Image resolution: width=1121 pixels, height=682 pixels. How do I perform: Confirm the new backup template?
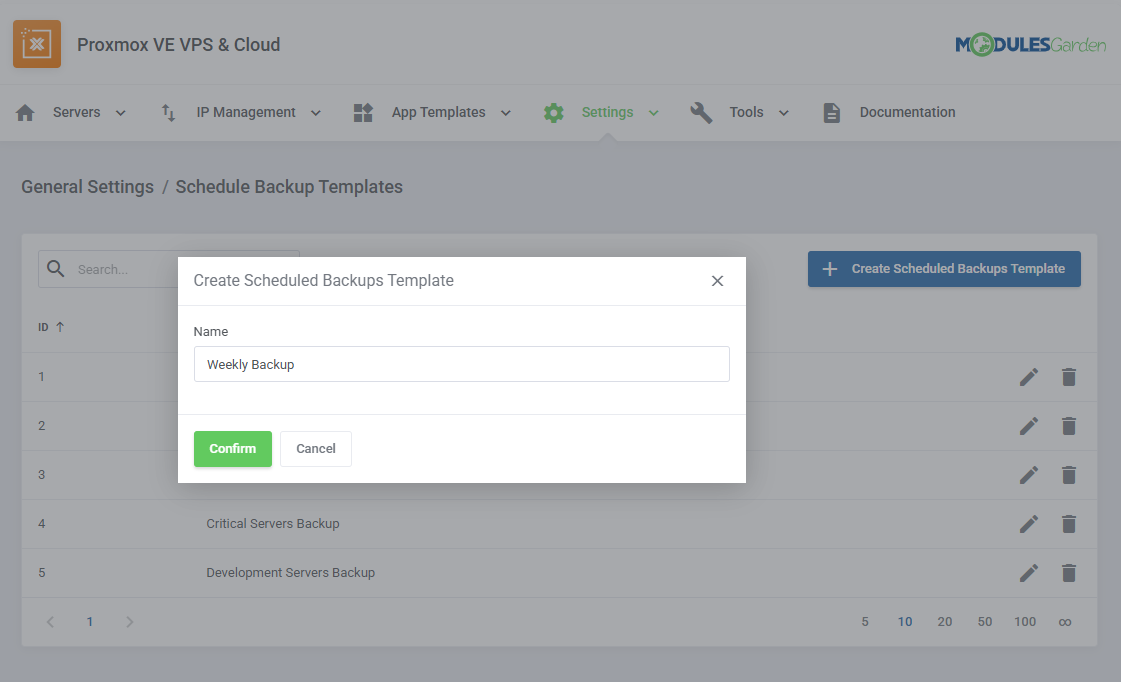tap(232, 449)
